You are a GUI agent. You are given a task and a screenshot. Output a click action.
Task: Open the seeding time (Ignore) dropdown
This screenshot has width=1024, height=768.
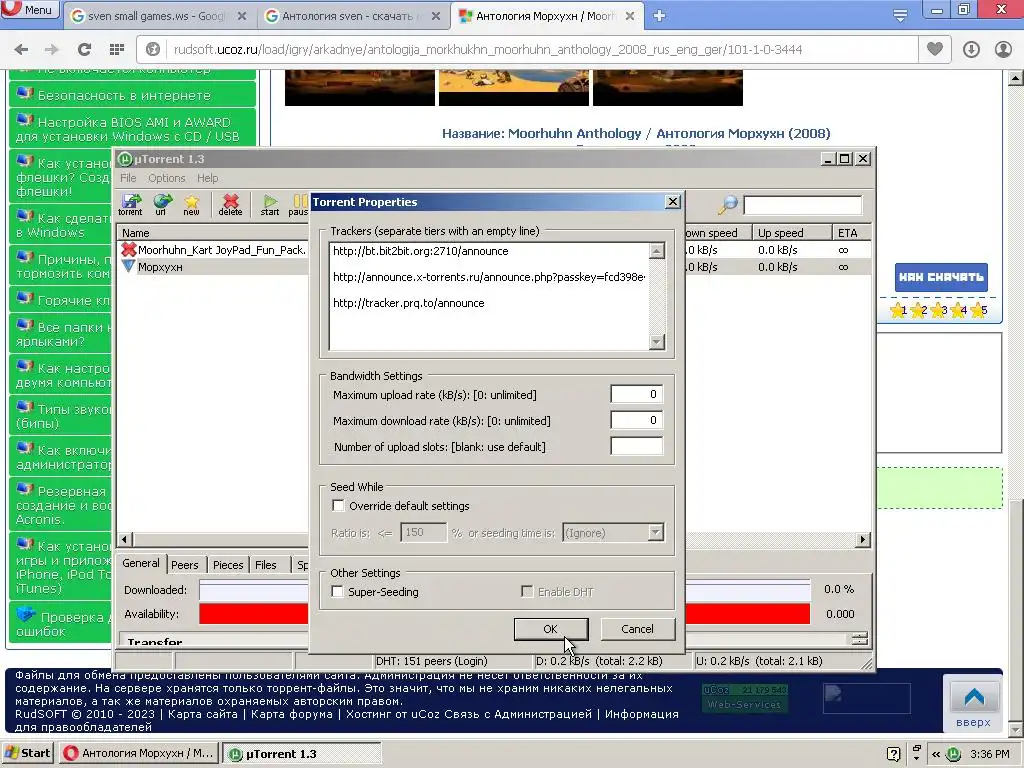(613, 533)
